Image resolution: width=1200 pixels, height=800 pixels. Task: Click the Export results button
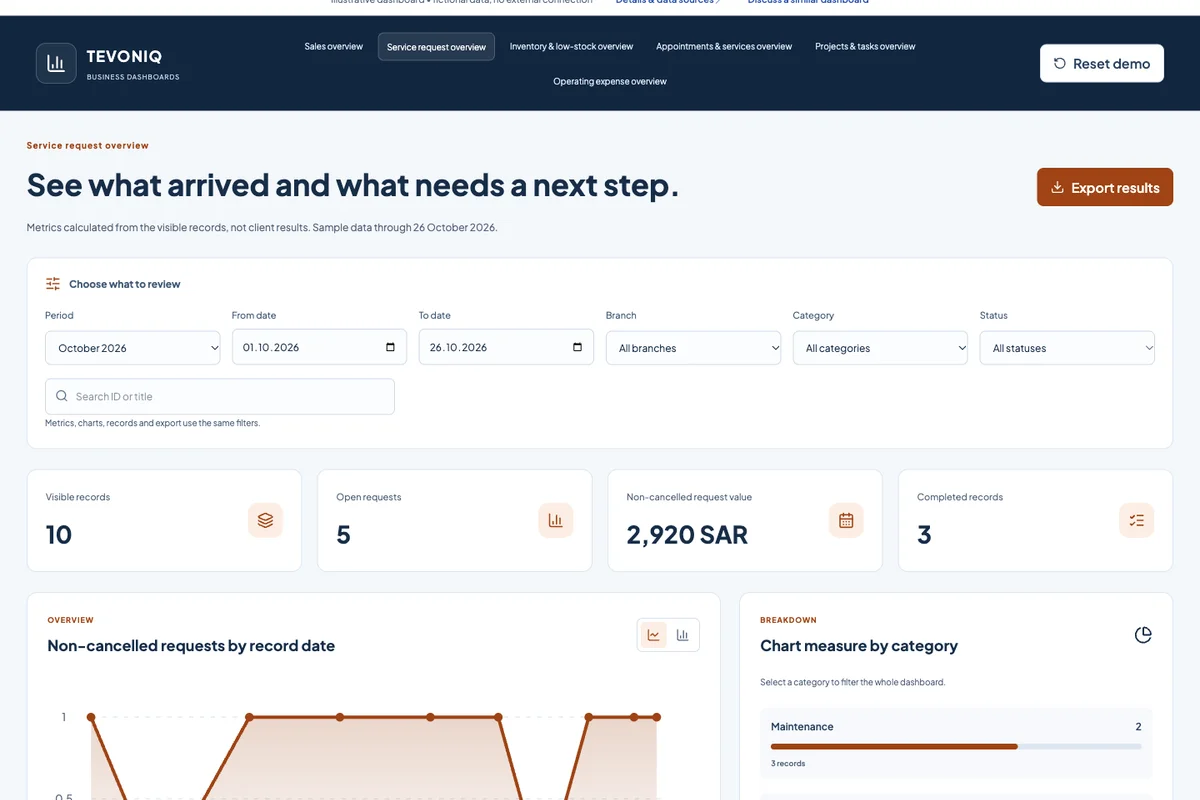point(1105,187)
